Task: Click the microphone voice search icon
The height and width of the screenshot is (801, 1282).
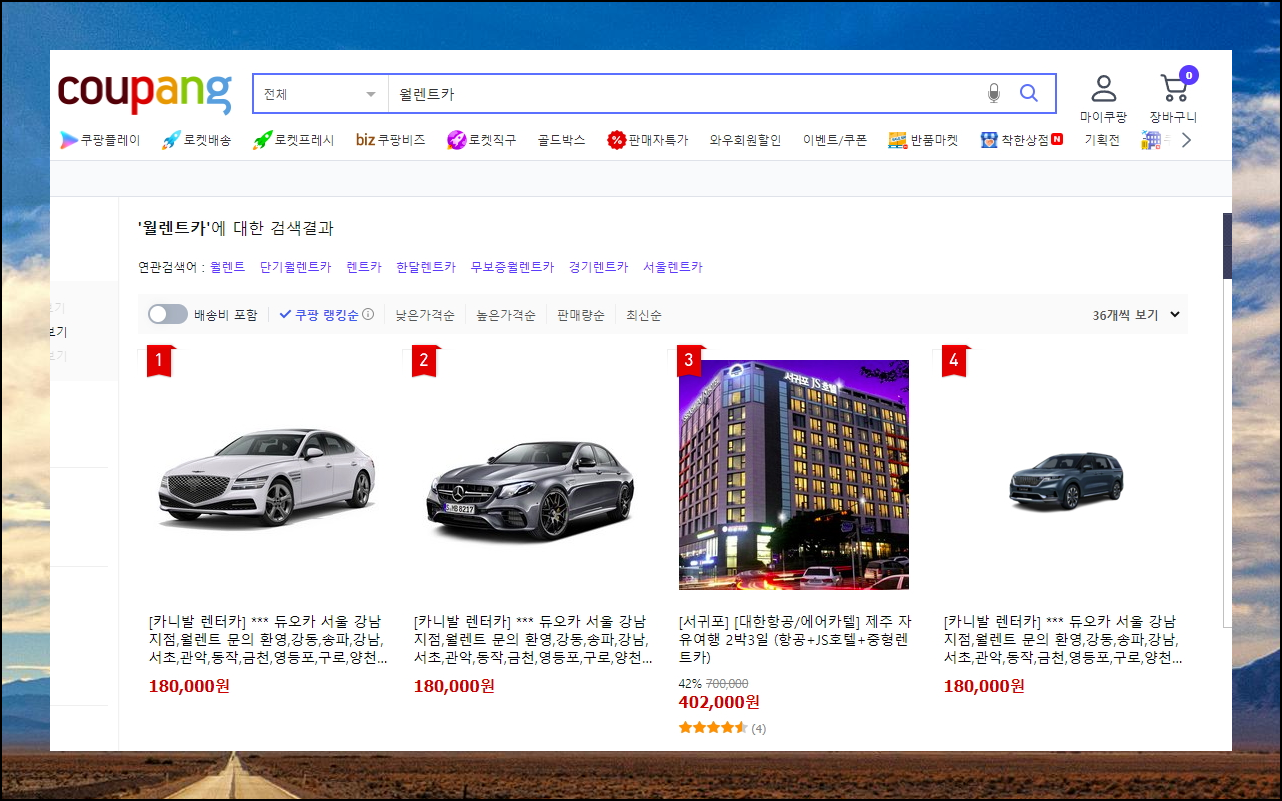Action: [x=993, y=93]
